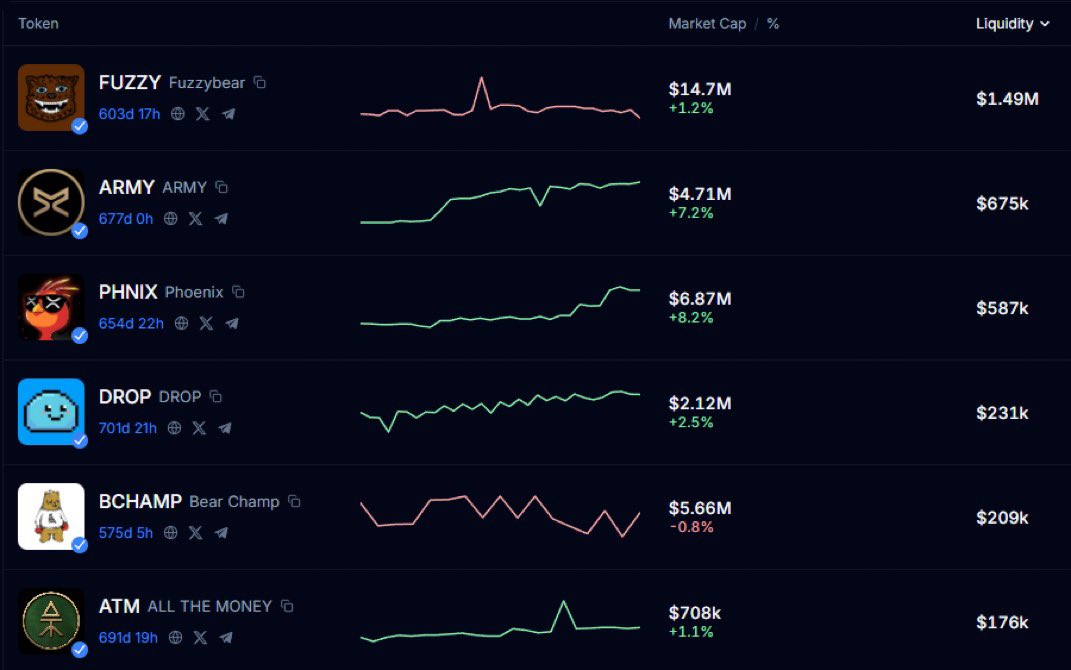
Task: Copy the BCHAMP Bear Champ token address
Action: pyautogui.click(x=294, y=501)
